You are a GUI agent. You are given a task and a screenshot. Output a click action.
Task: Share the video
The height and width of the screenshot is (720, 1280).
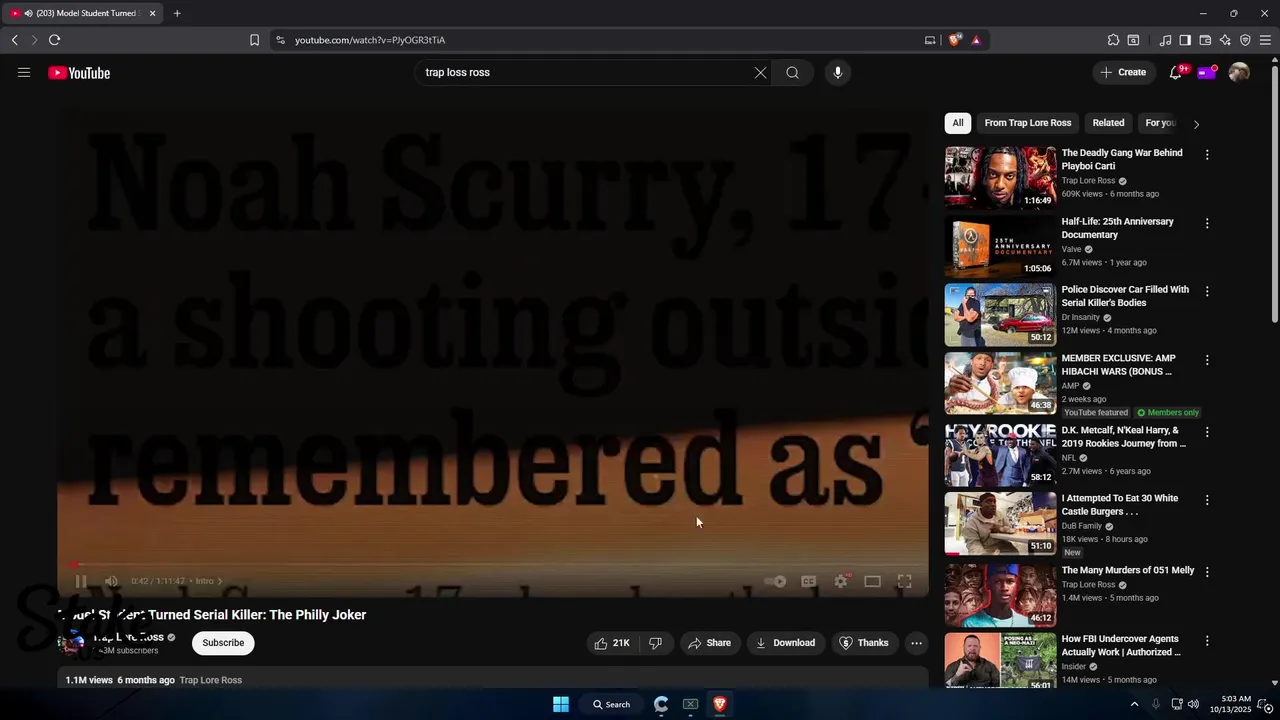[709, 643]
